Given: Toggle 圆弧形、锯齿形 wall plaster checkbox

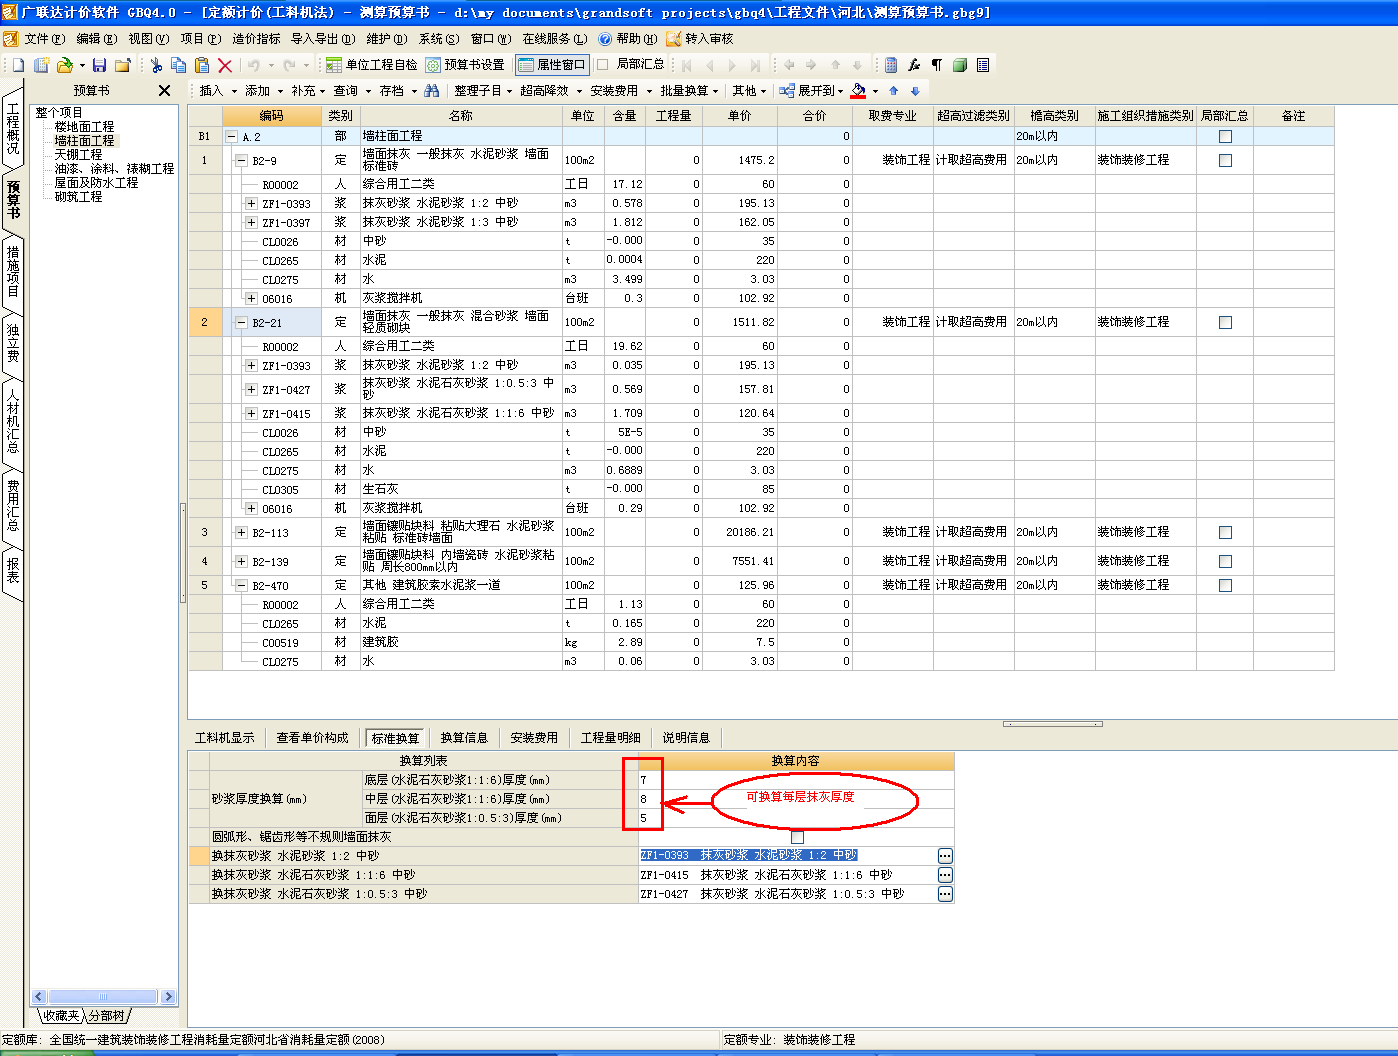Looking at the screenshot, I should coord(797,837).
